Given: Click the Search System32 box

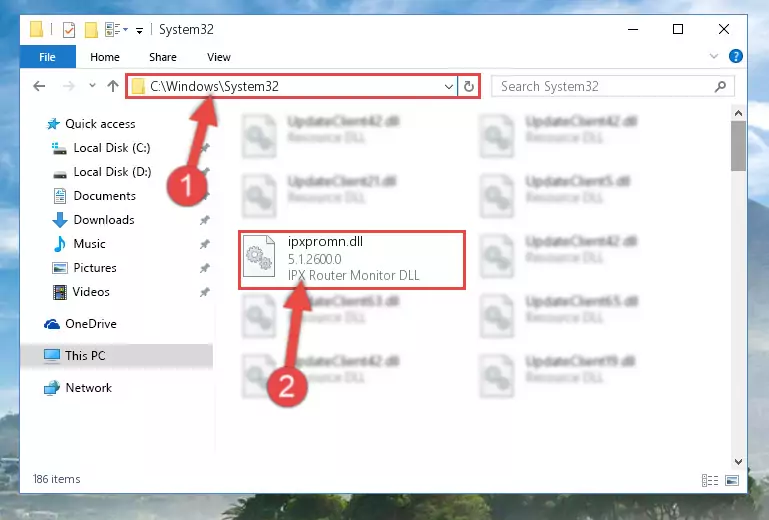Looking at the screenshot, I should 613,86.
